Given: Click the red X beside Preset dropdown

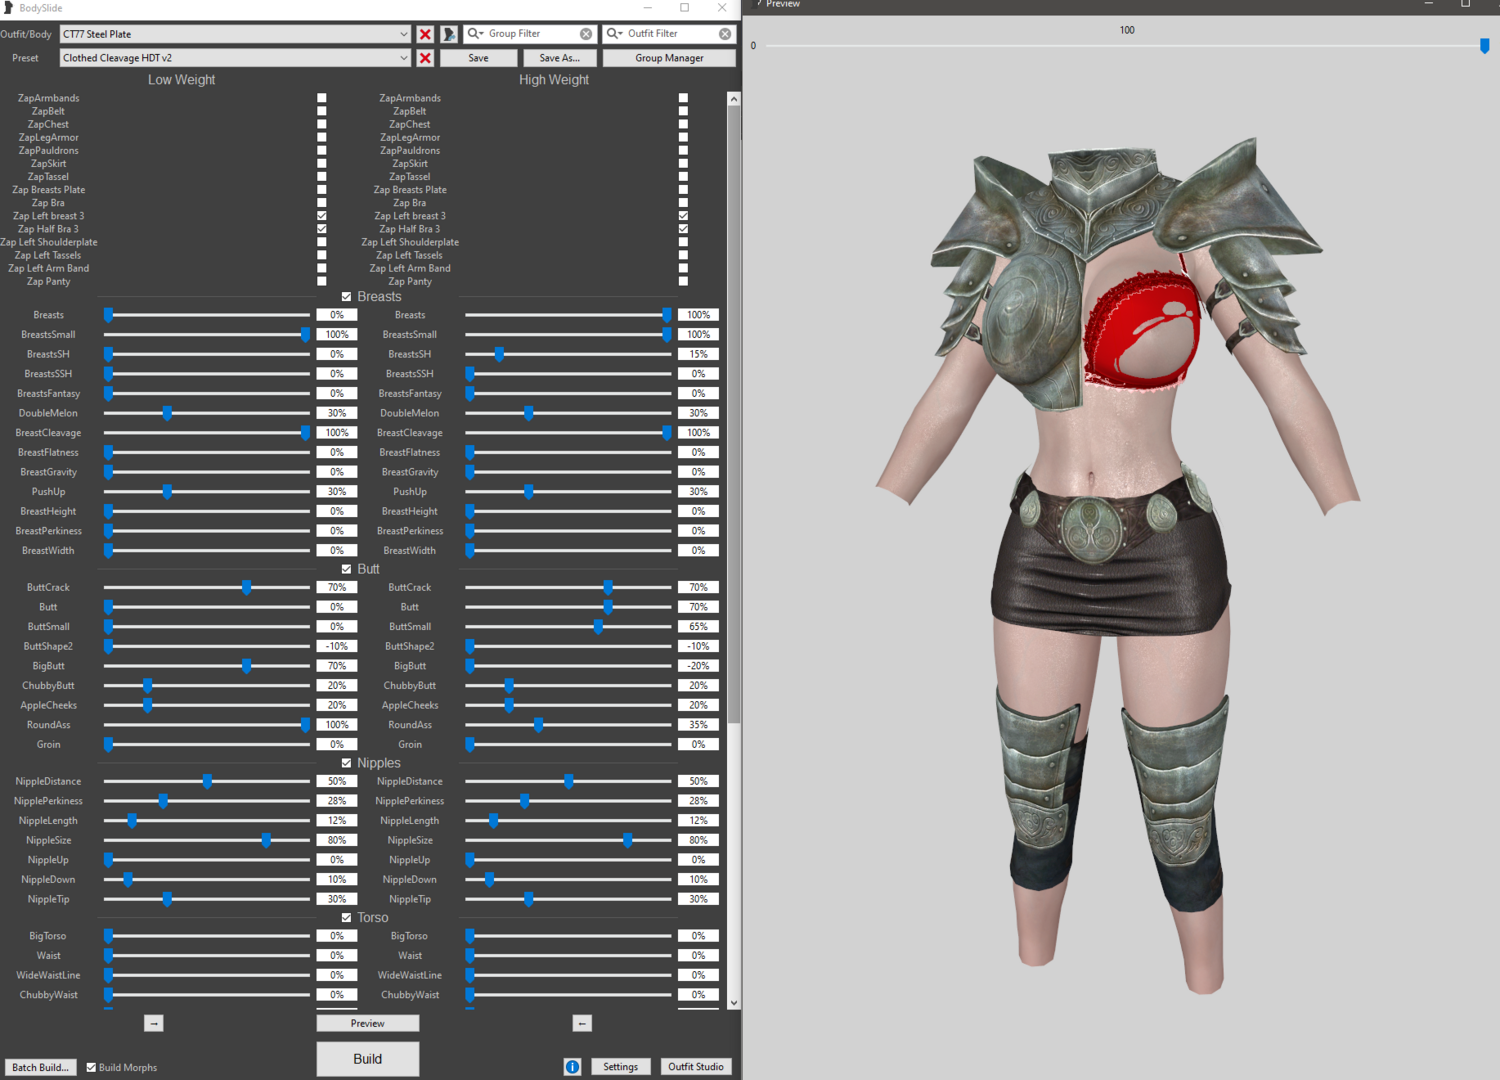Looking at the screenshot, I should point(425,58).
